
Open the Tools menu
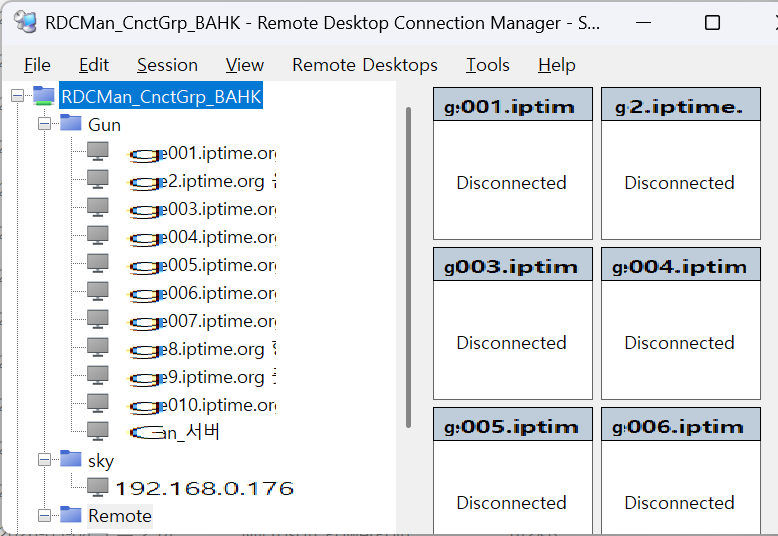tap(487, 65)
